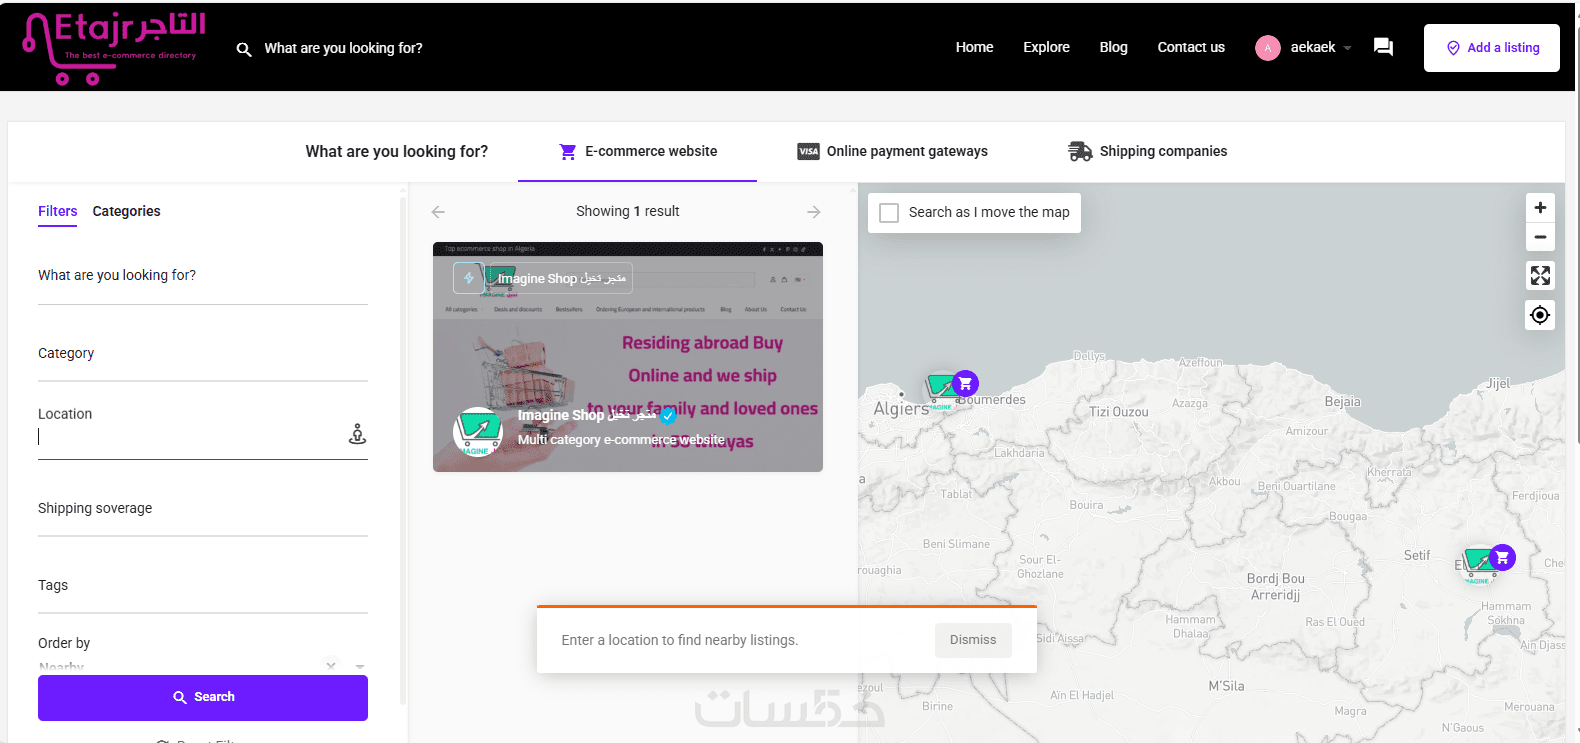Zoom in on the map
The height and width of the screenshot is (743, 1580).
[x=1540, y=208]
